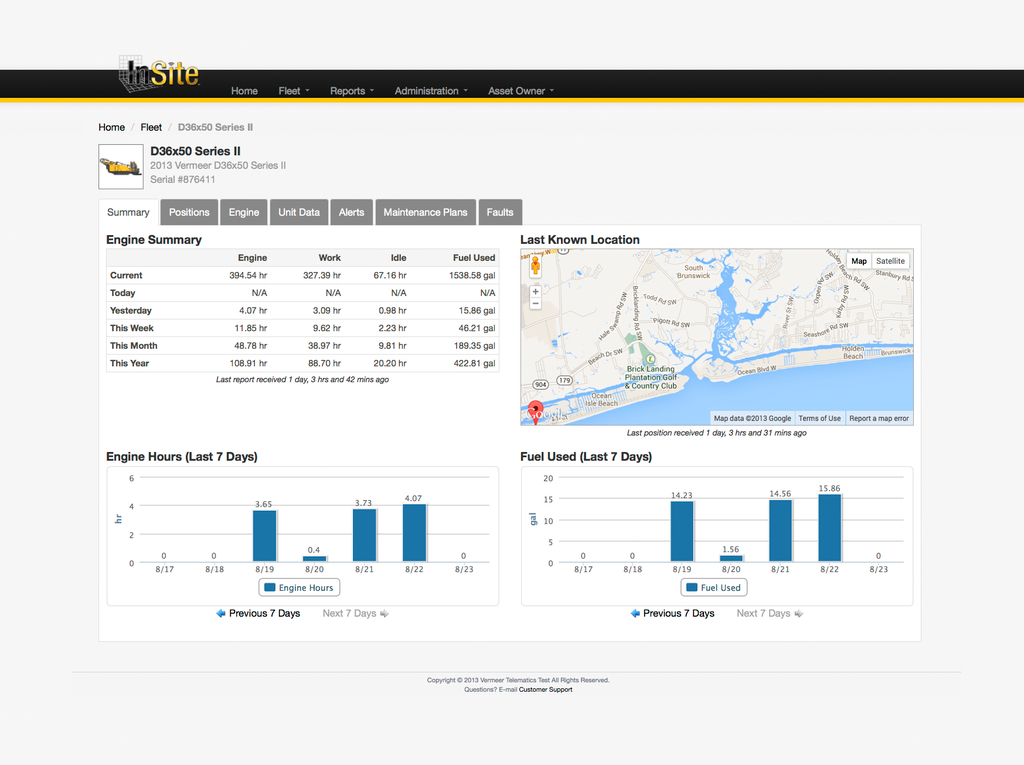Switch to the Positions tab
The width and height of the screenshot is (1024, 765).
click(189, 212)
